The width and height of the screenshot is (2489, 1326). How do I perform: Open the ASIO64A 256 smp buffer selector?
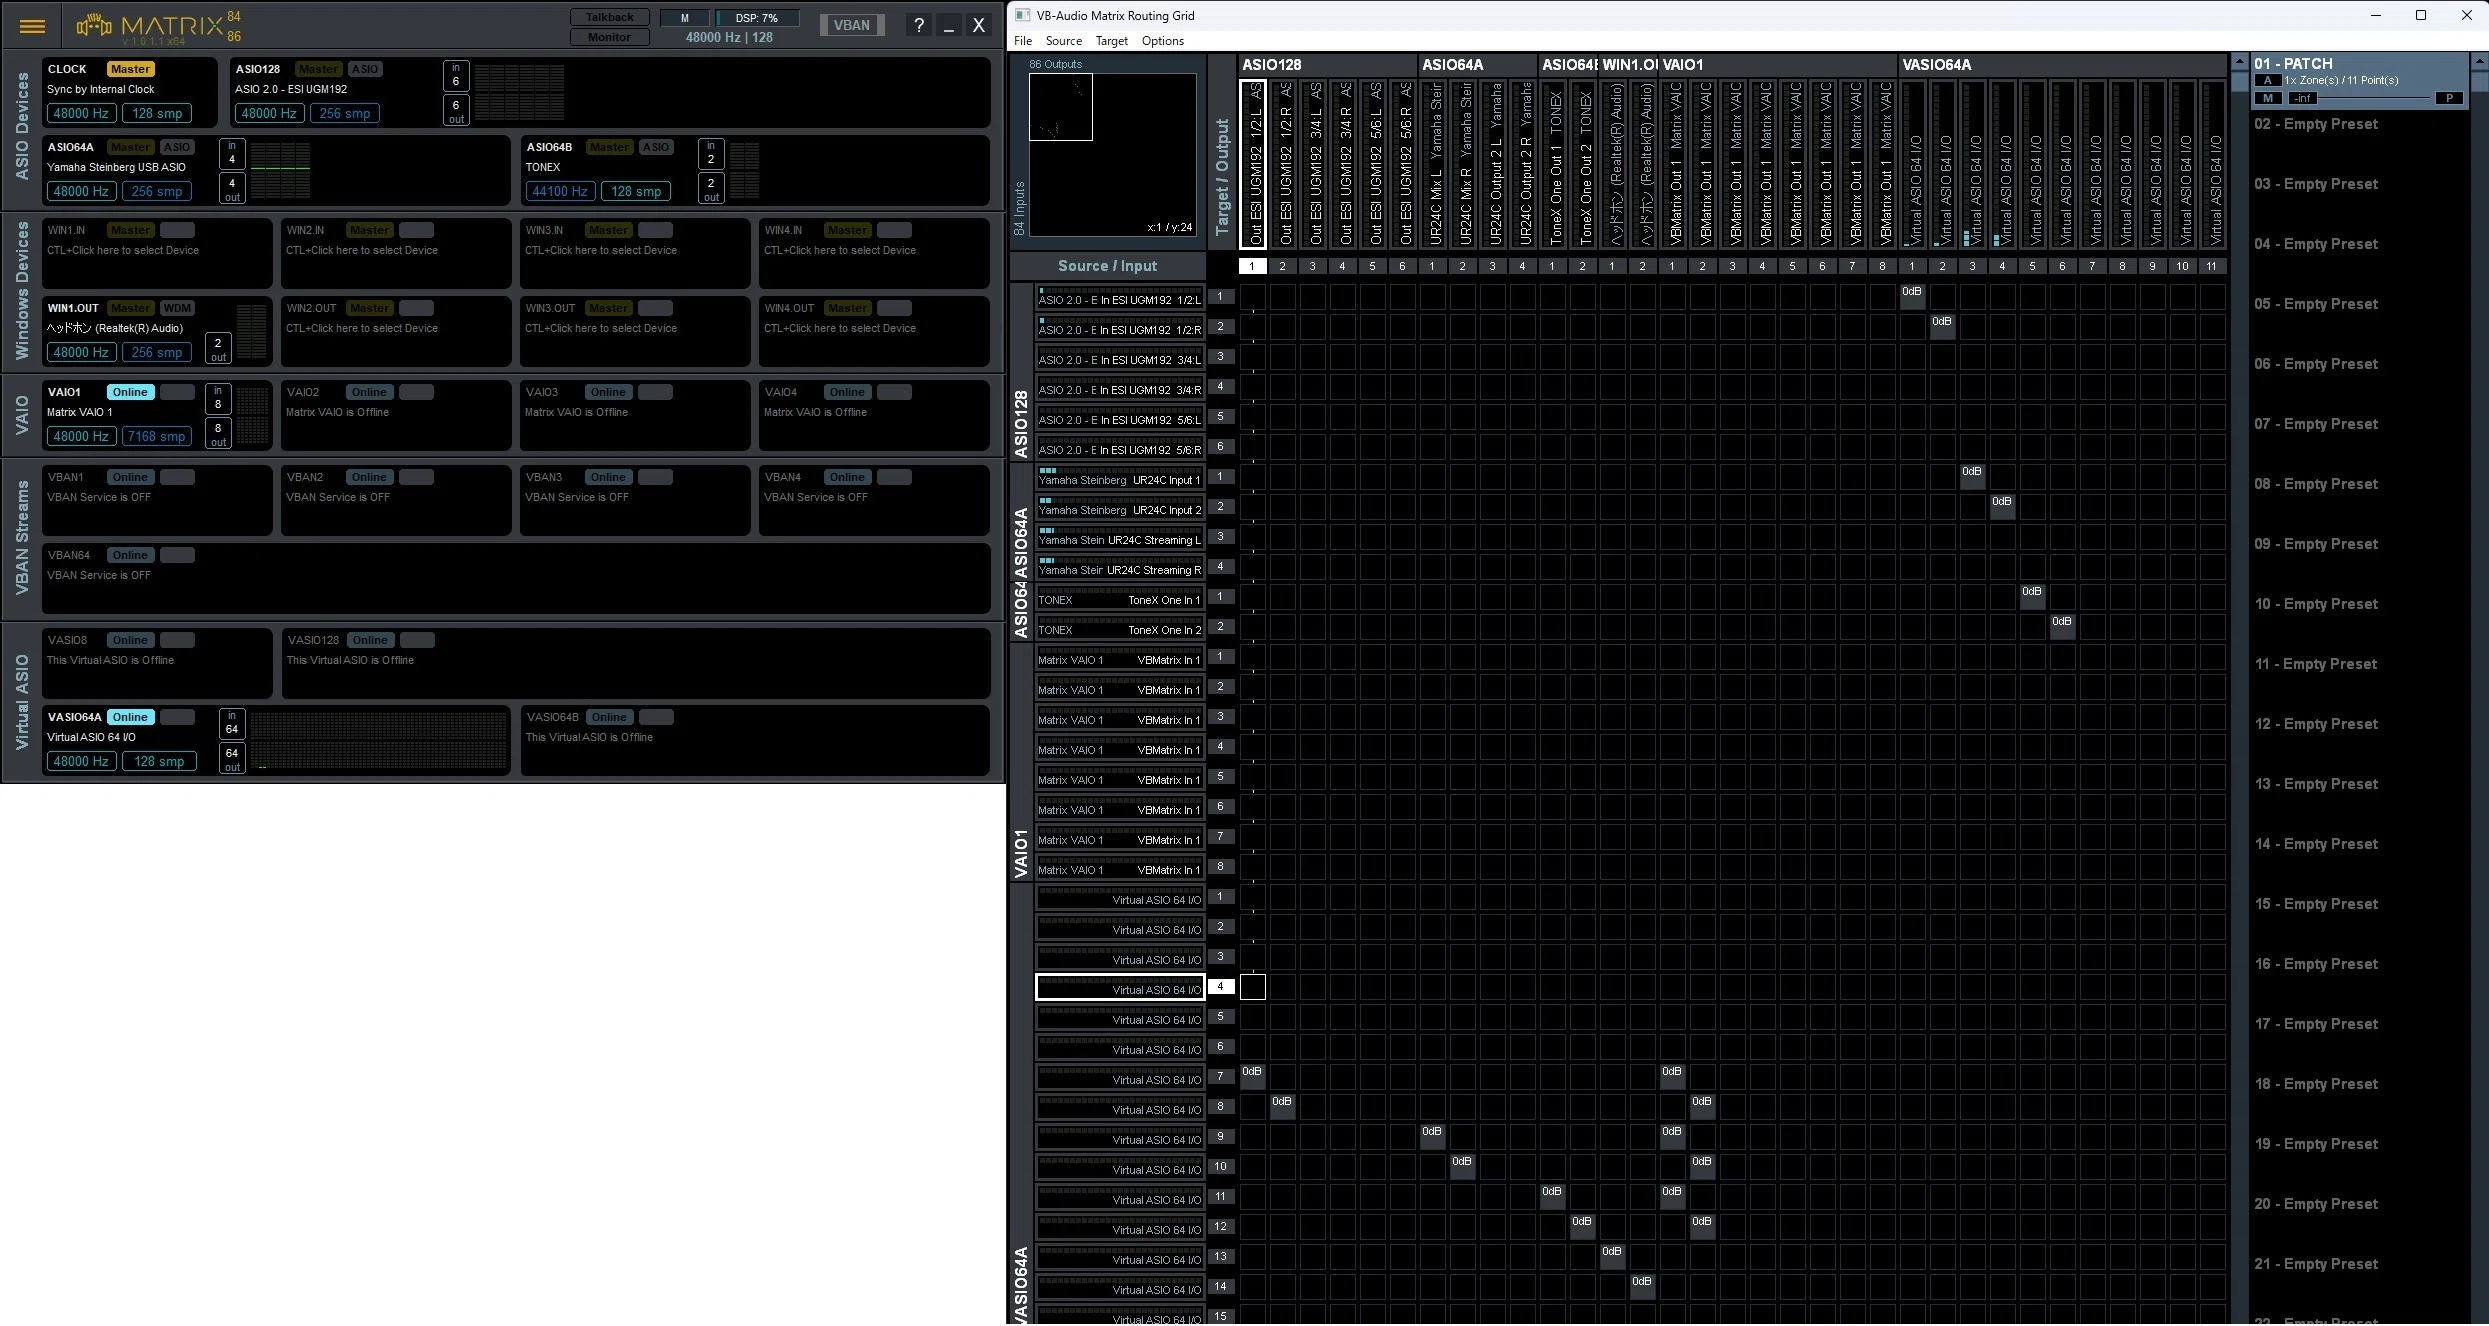[x=157, y=191]
